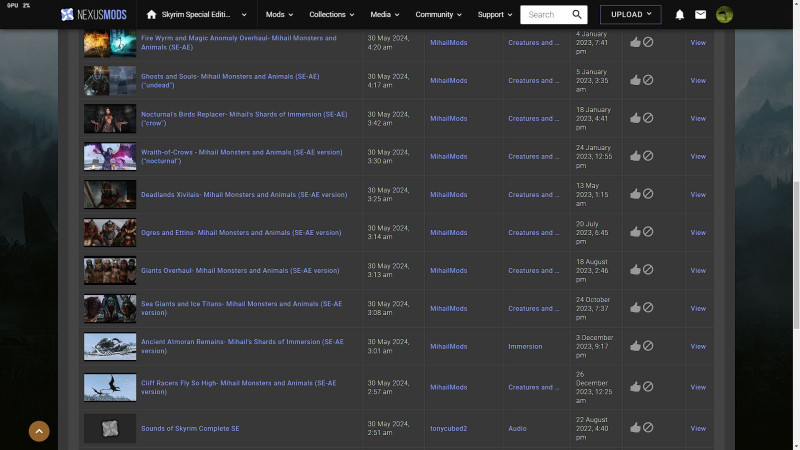Endorse Sounds of Skyrim Complete SE
The image size is (800, 450).
[x=635, y=428]
